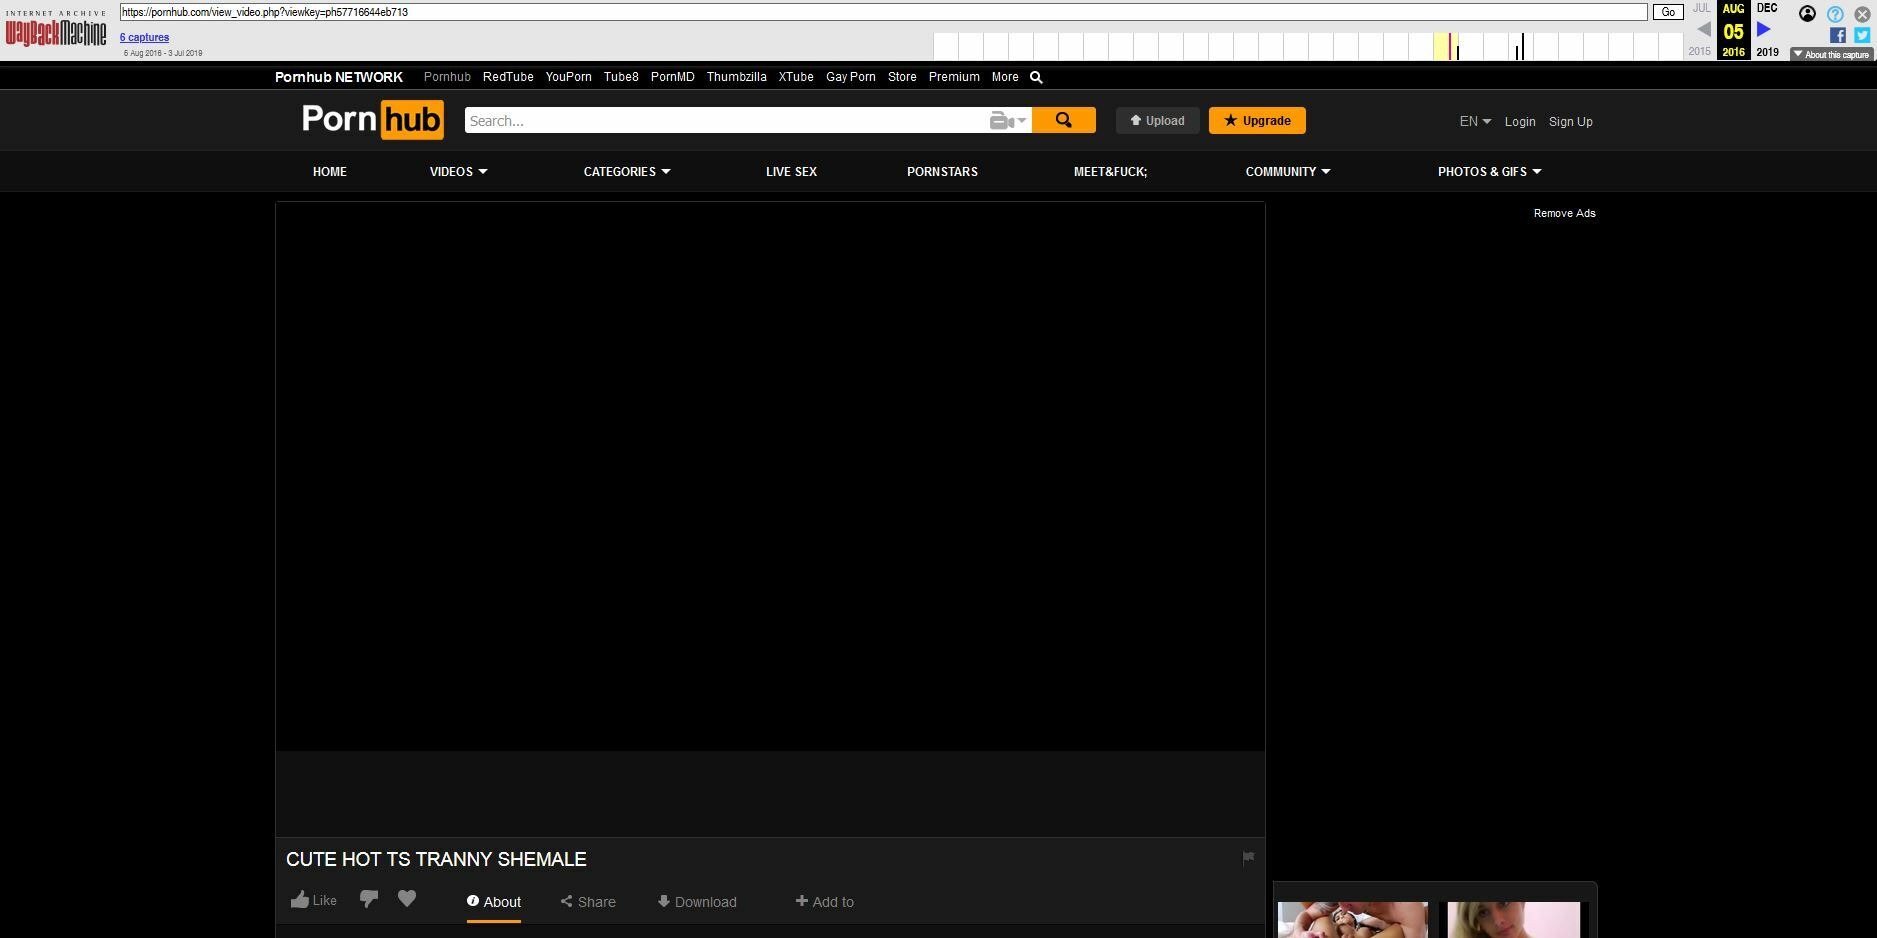This screenshot has width=1877, height=938.
Task: Open the EN language dropdown
Action: pos(1475,121)
